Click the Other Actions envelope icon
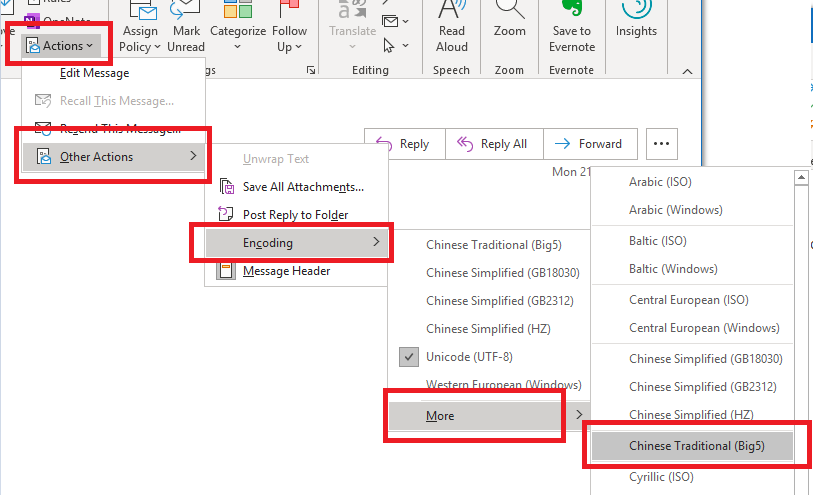The image size is (813, 495). (44, 157)
